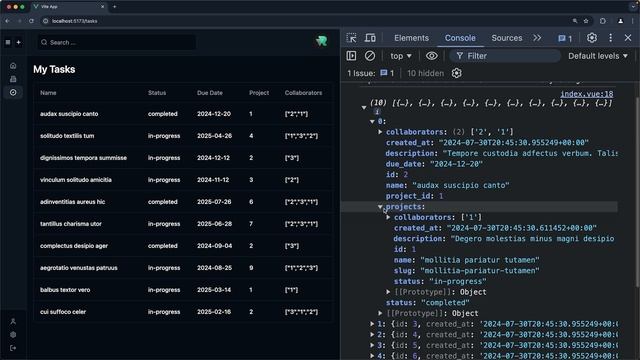This screenshot has width=640, height=360.
Task: Select task vinculum solitudo amicitia
Action: click(x=76, y=180)
